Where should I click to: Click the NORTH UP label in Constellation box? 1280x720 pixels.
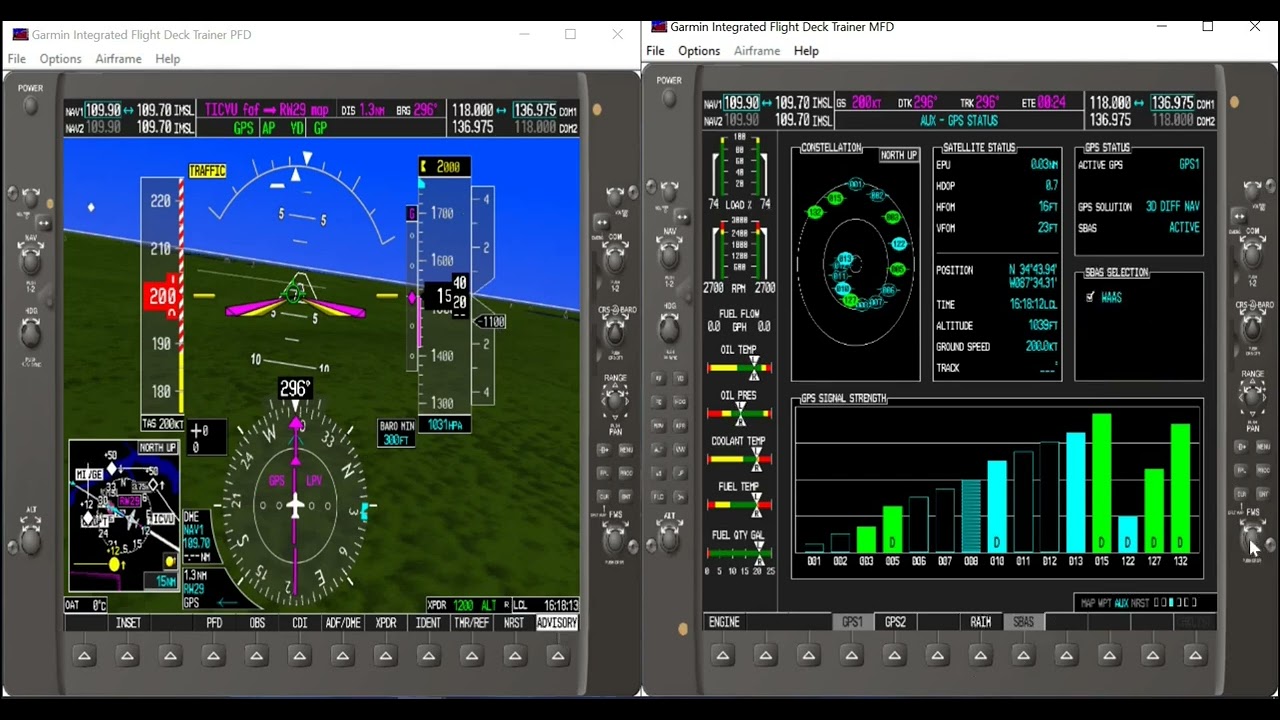point(898,155)
